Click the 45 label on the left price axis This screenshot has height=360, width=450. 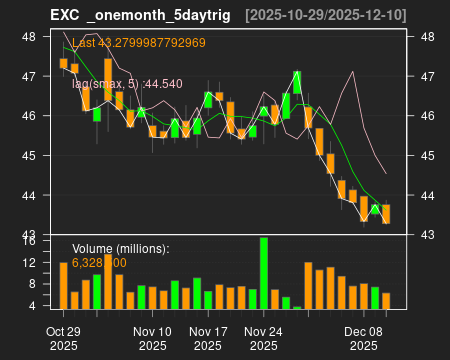coord(29,156)
